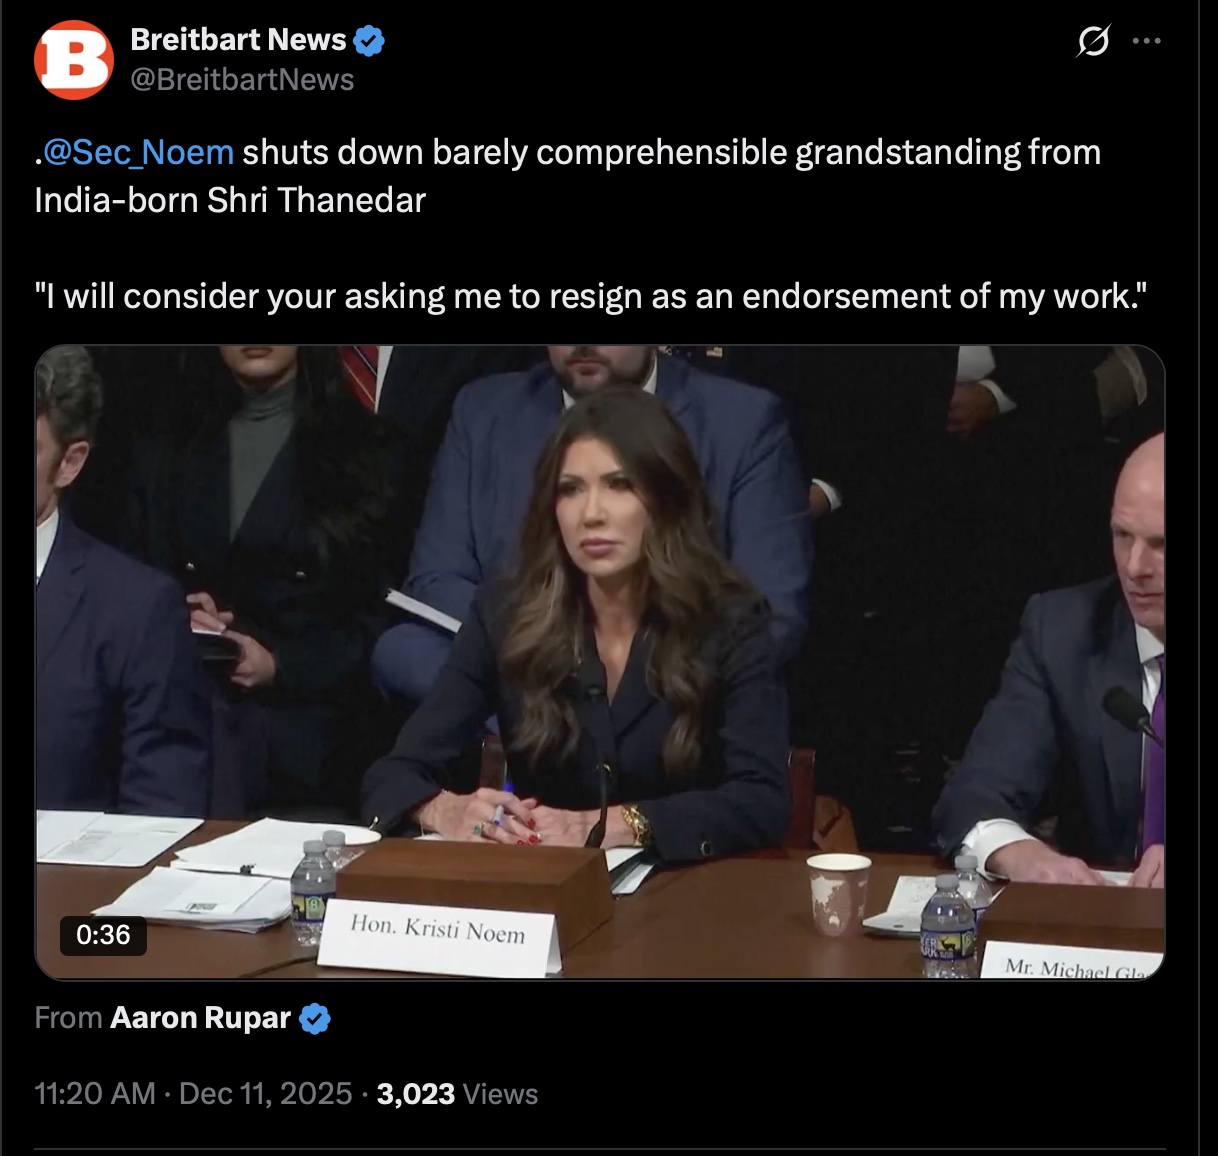
Task: Click the paper coffee cup in video frame
Action: tap(837, 893)
